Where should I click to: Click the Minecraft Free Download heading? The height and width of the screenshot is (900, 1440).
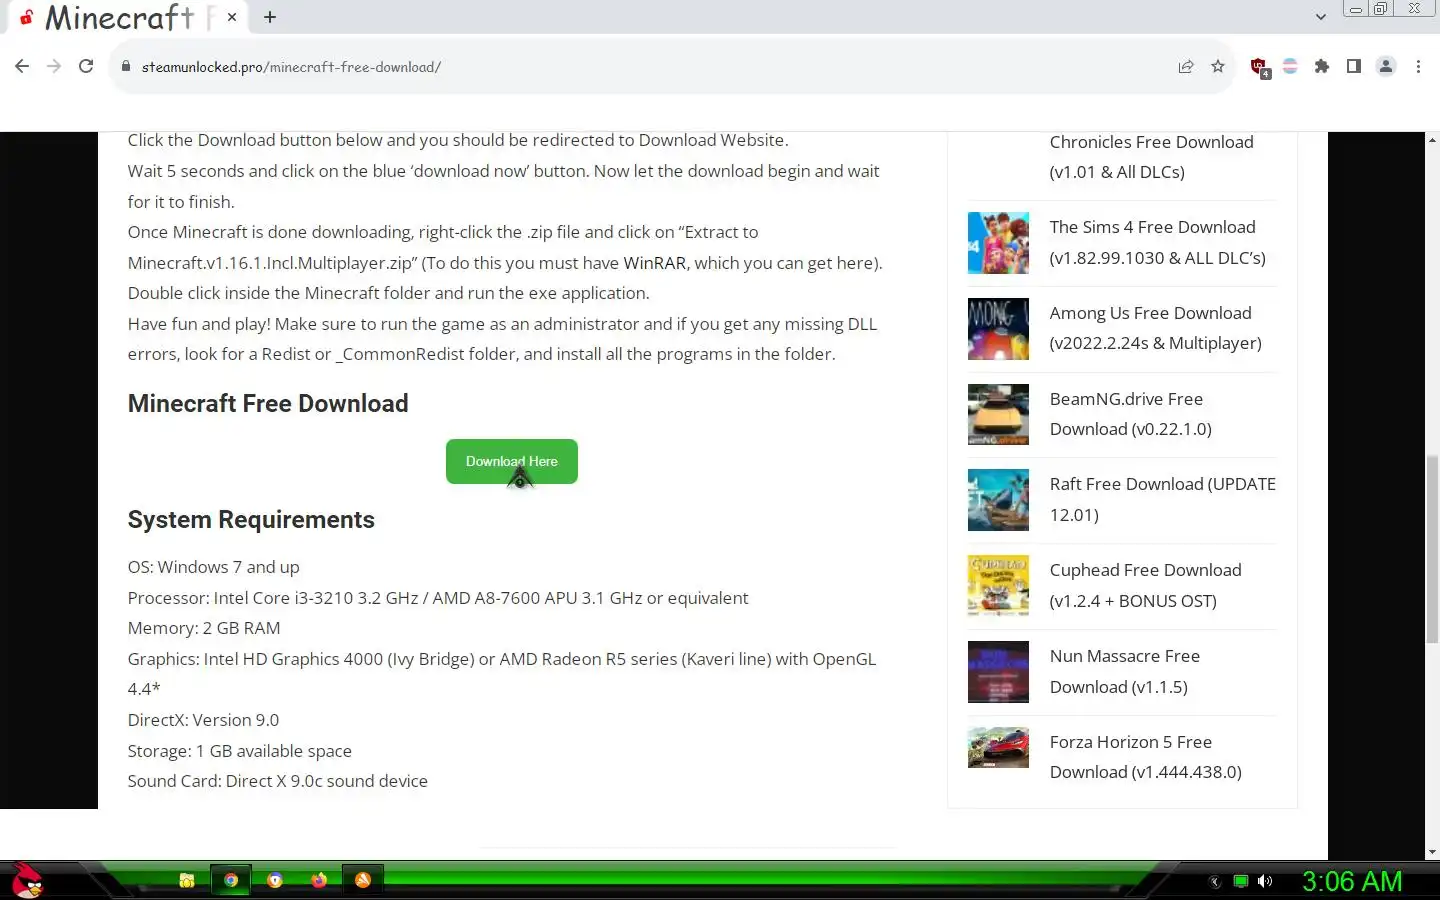pos(268,403)
